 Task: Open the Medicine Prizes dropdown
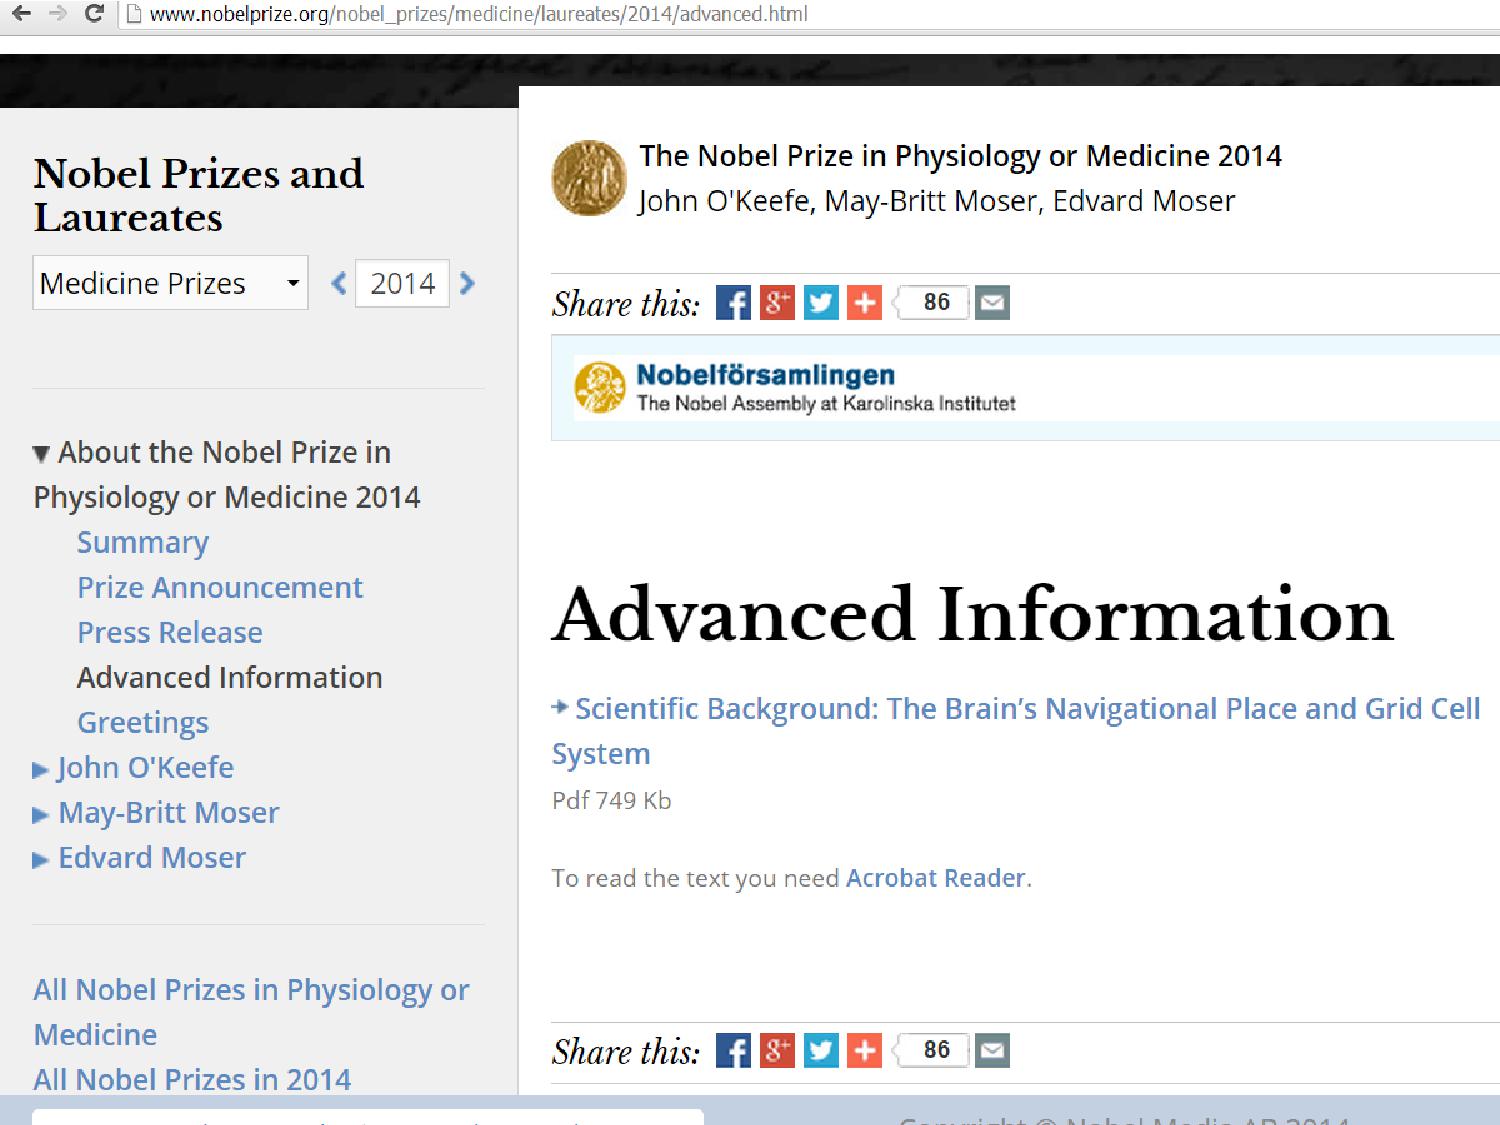(170, 283)
